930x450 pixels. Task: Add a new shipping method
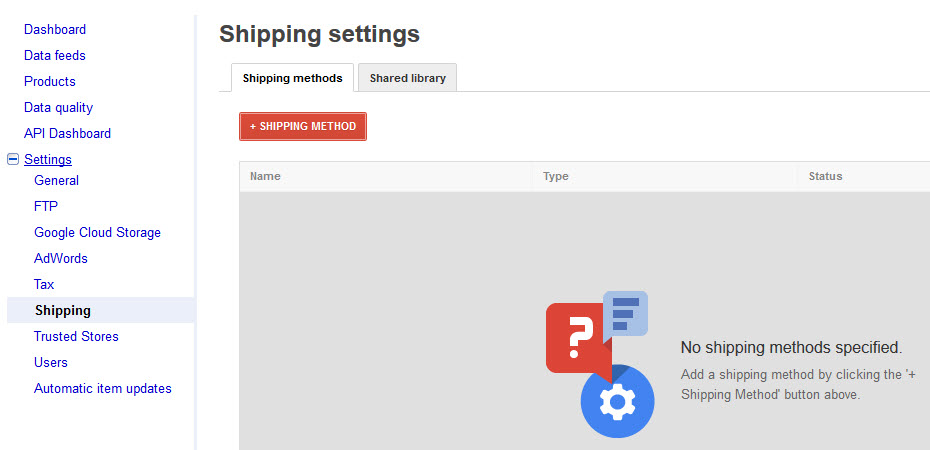pyautogui.click(x=303, y=126)
